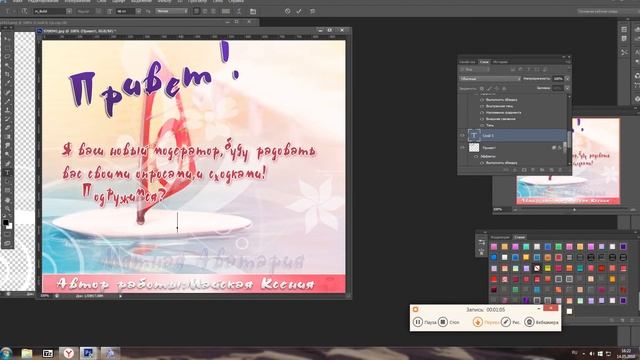Open the layer blend mode dropdown
The image size is (640, 360).
(x=490, y=79)
